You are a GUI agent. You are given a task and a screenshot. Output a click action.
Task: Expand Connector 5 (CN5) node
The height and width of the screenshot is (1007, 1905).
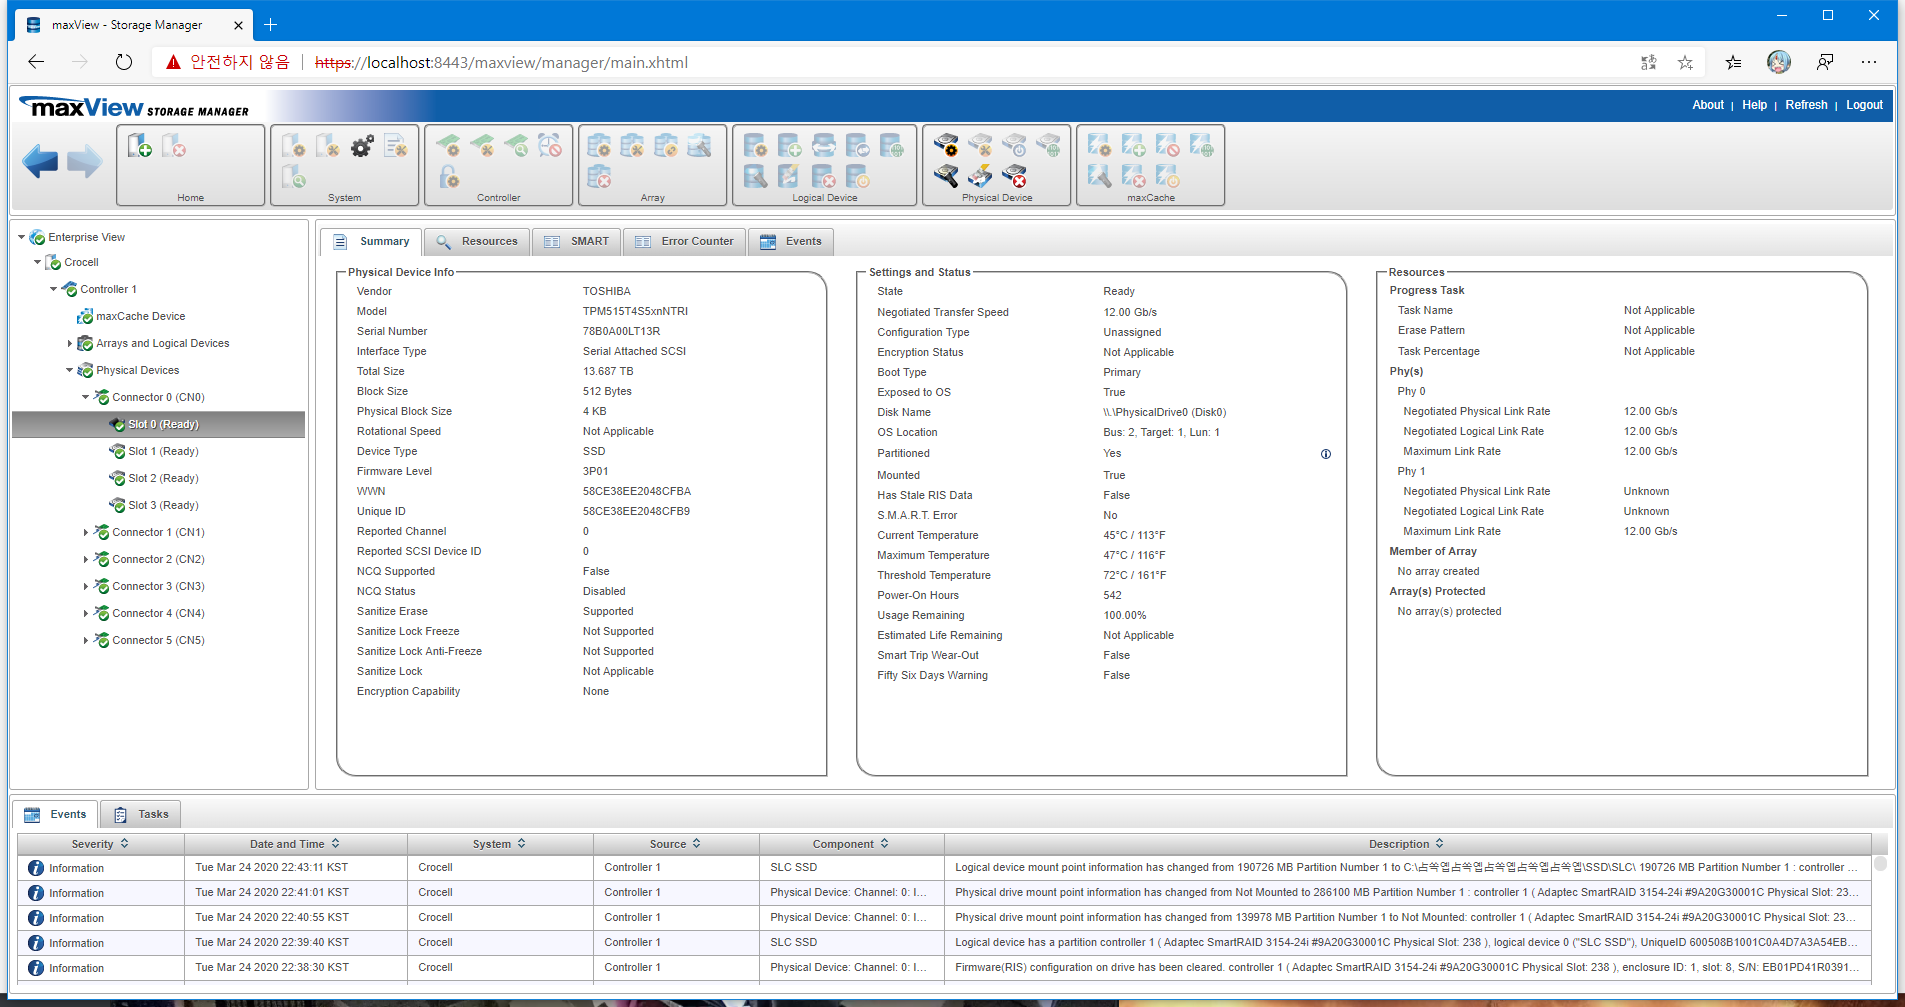click(x=85, y=640)
